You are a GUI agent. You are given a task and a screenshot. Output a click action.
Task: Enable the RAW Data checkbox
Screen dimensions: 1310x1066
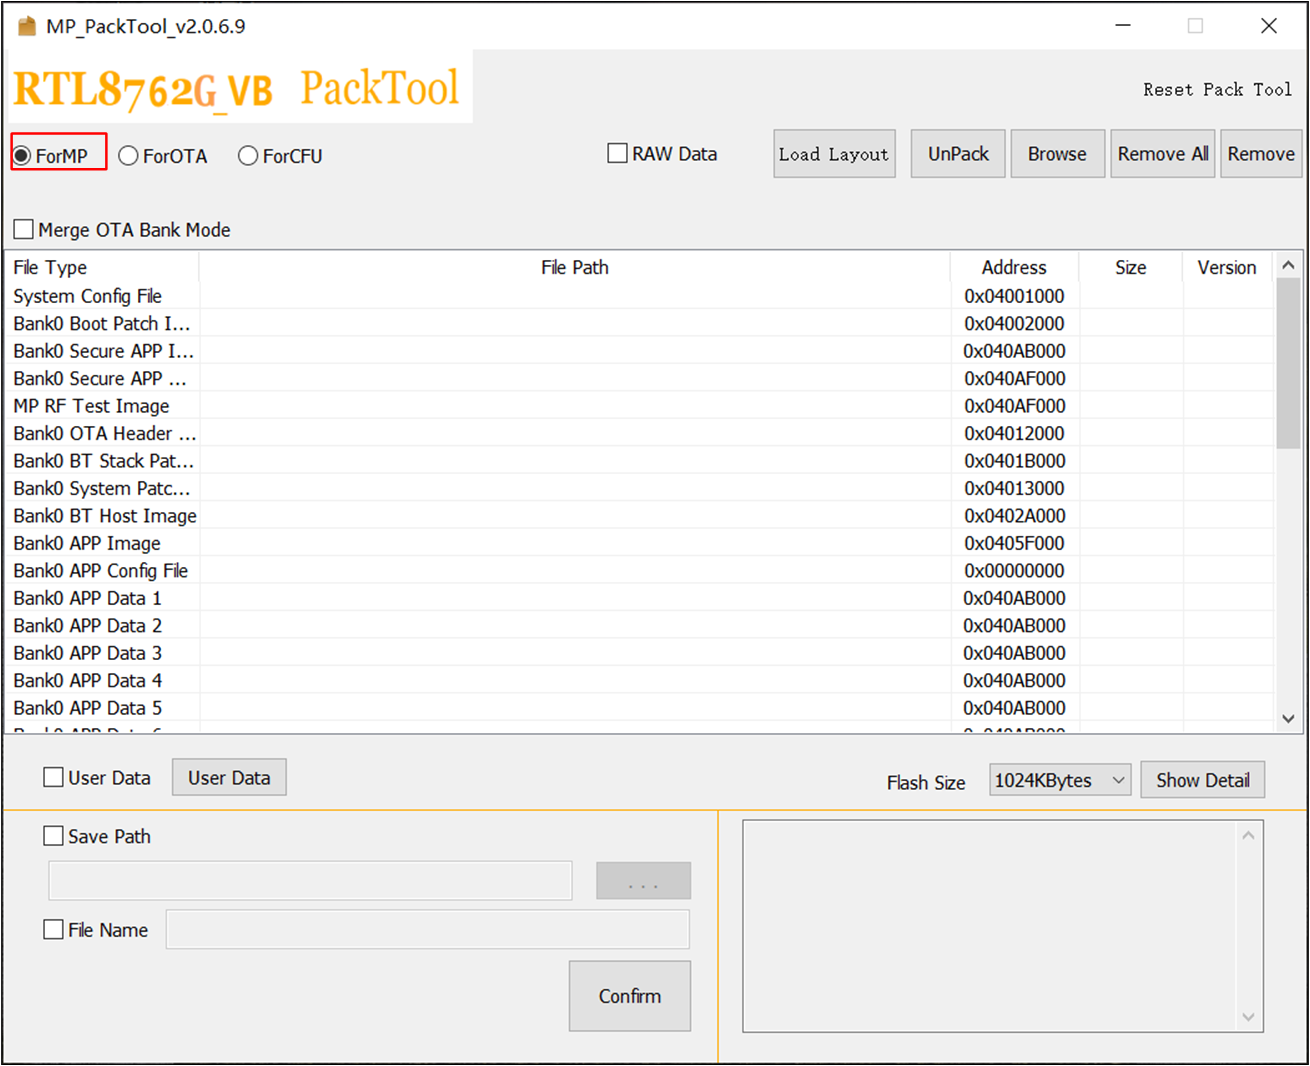(x=618, y=154)
